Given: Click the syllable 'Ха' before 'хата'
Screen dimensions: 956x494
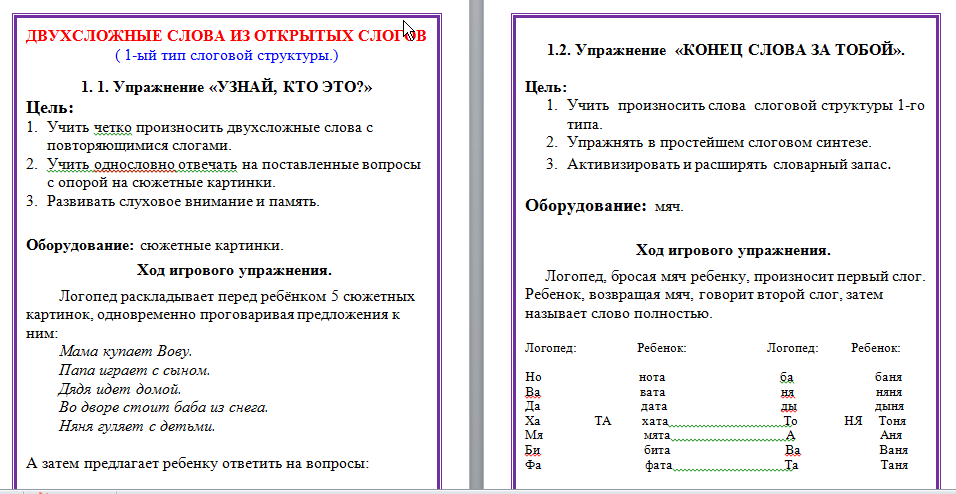Looking at the screenshot, I should pos(533,421).
